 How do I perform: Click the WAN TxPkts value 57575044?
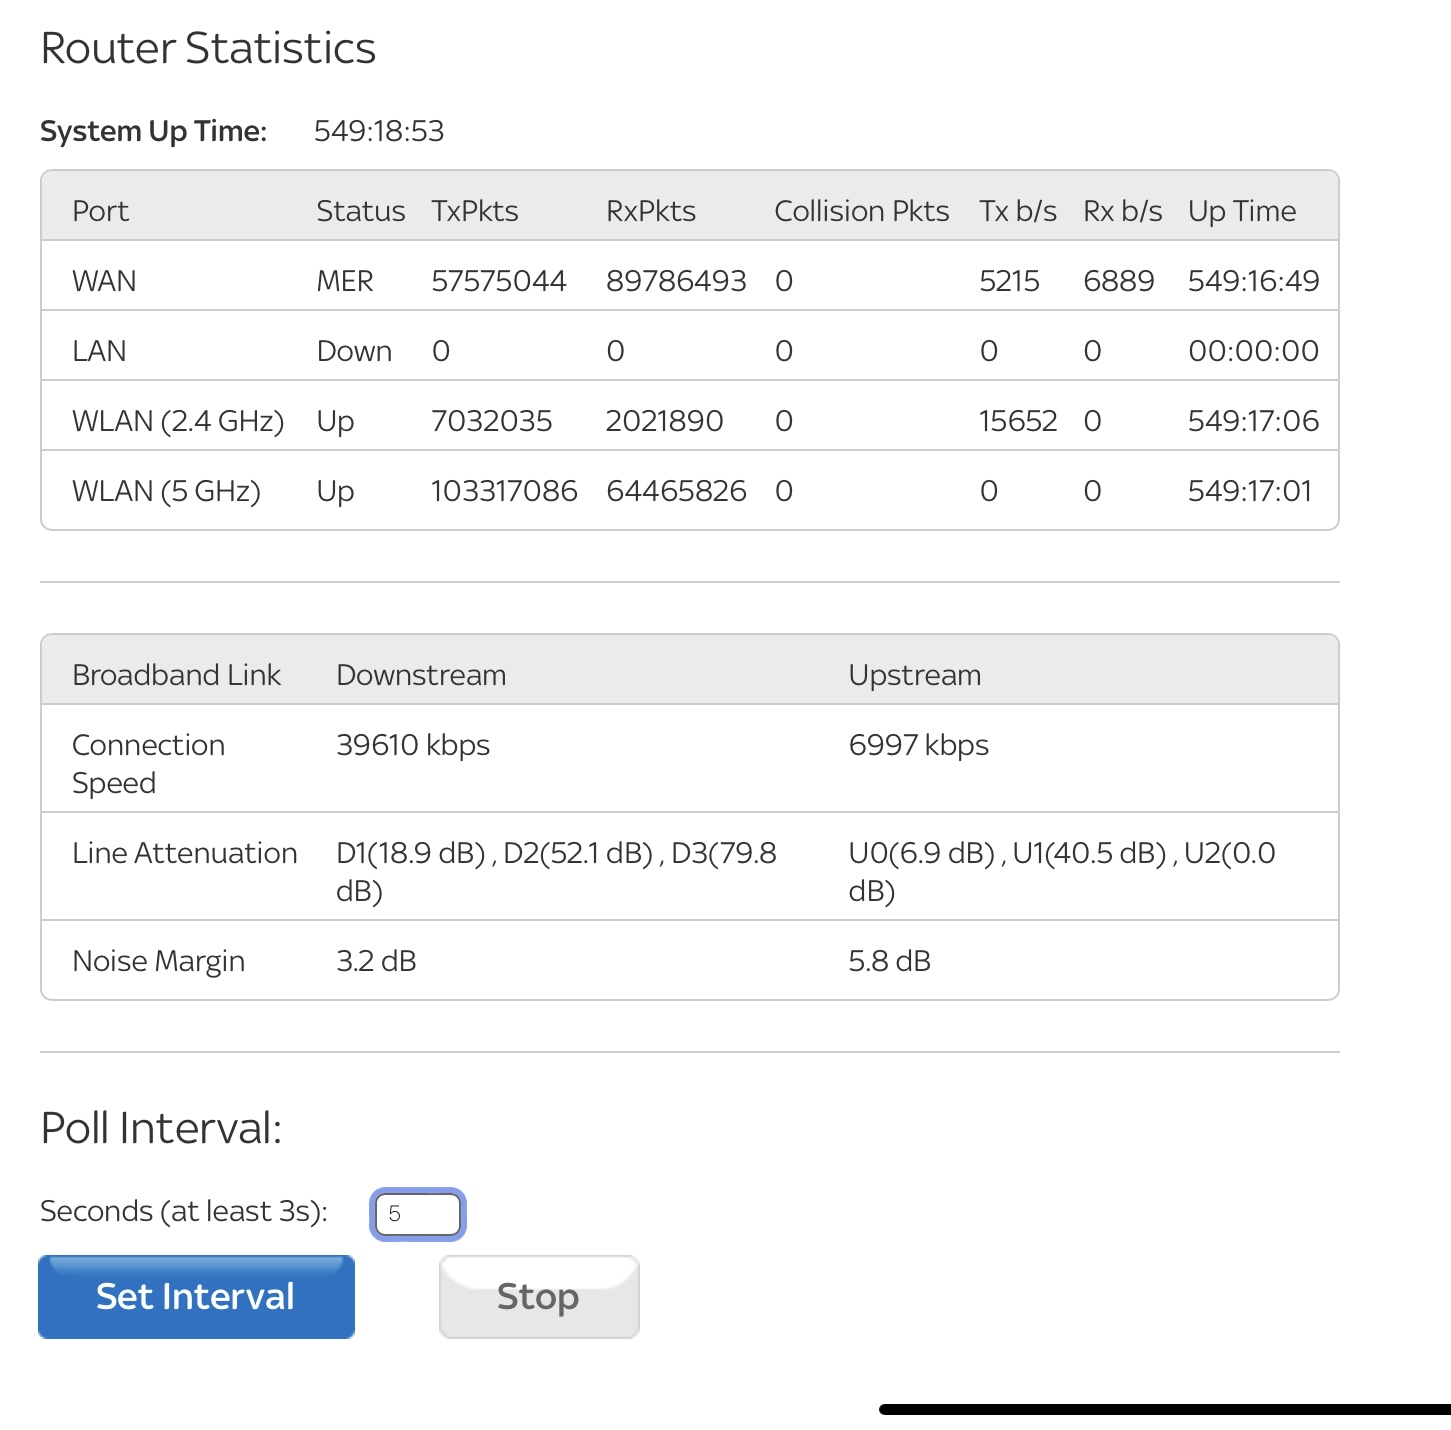point(498,281)
